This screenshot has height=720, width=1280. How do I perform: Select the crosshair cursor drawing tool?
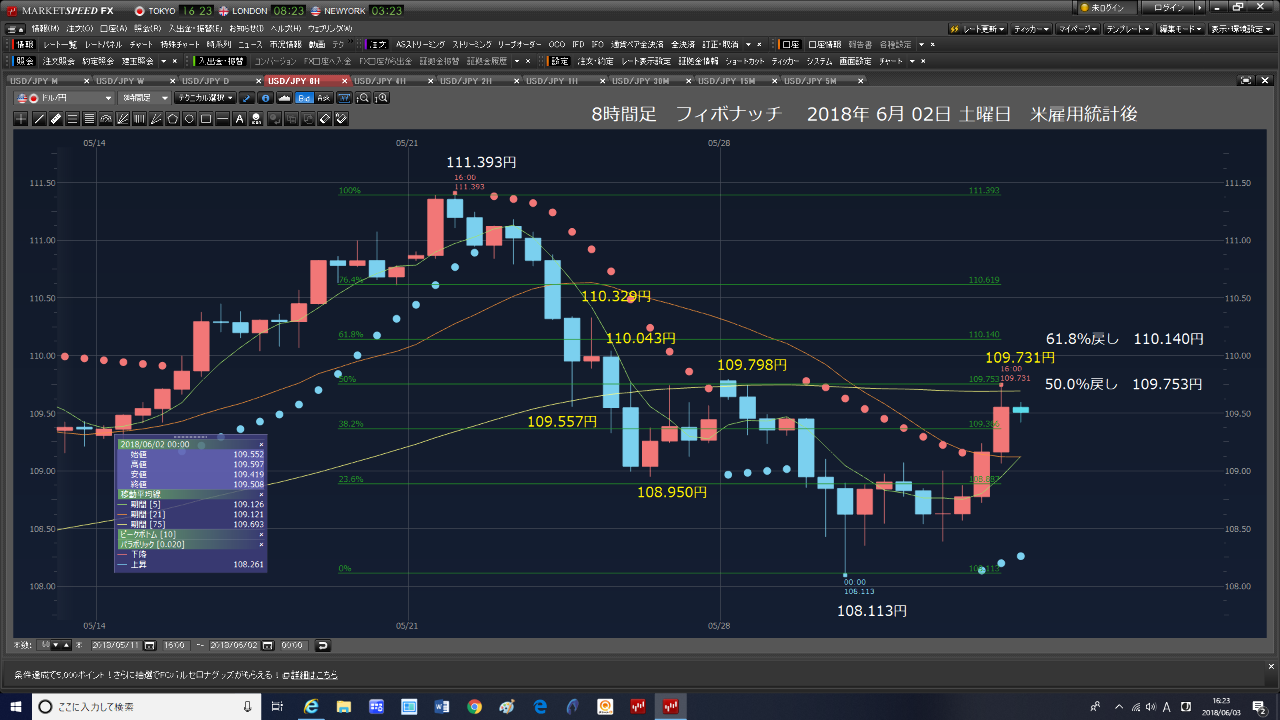[x=22, y=119]
